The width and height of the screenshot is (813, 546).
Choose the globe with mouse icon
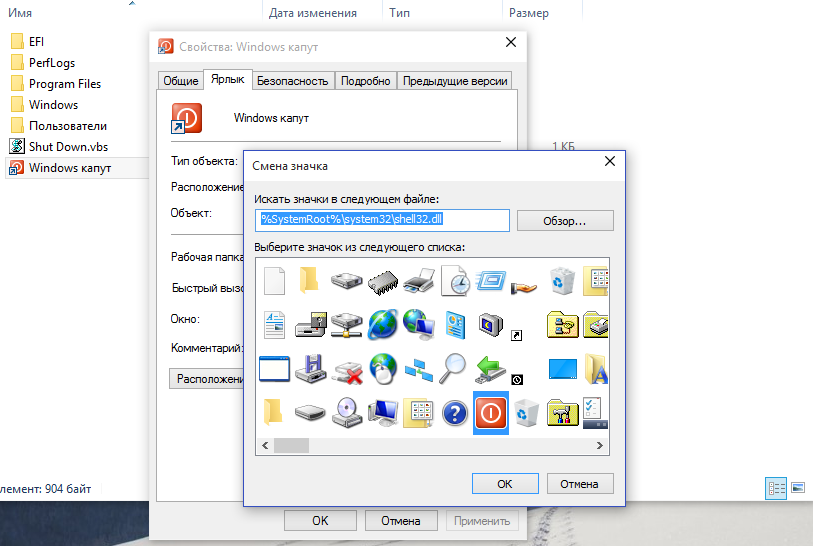point(383,369)
